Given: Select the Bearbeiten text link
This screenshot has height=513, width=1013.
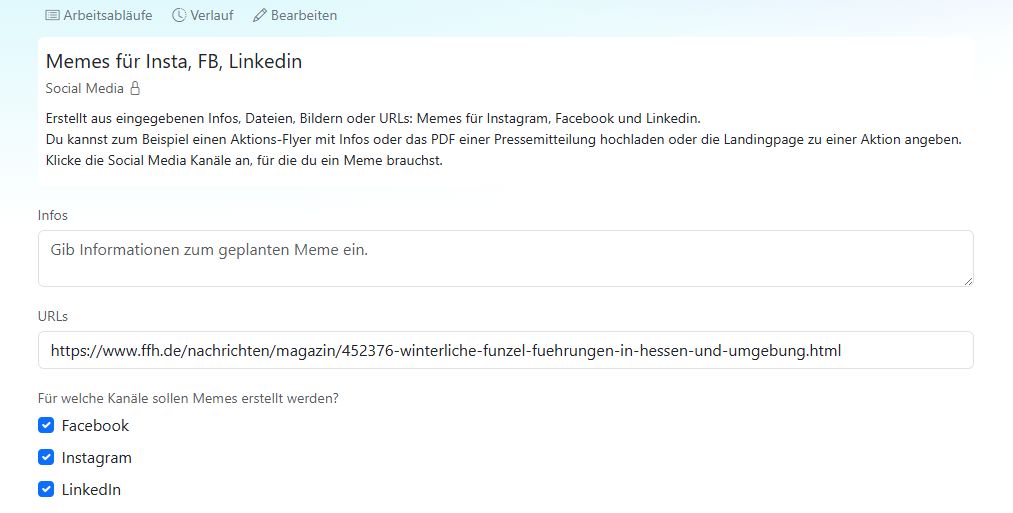Looking at the screenshot, I should click(x=304, y=16).
